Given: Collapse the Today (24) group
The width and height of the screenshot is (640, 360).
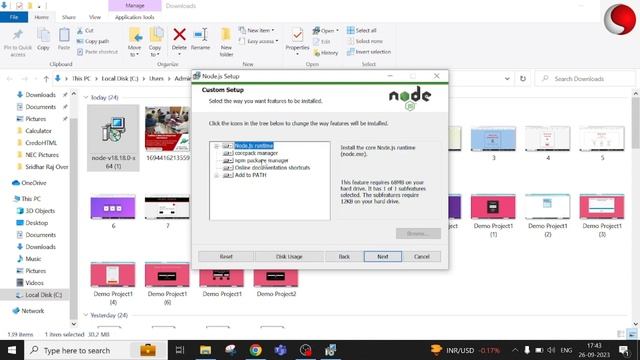Looking at the screenshot, I should pyautogui.click(x=86, y=98).
